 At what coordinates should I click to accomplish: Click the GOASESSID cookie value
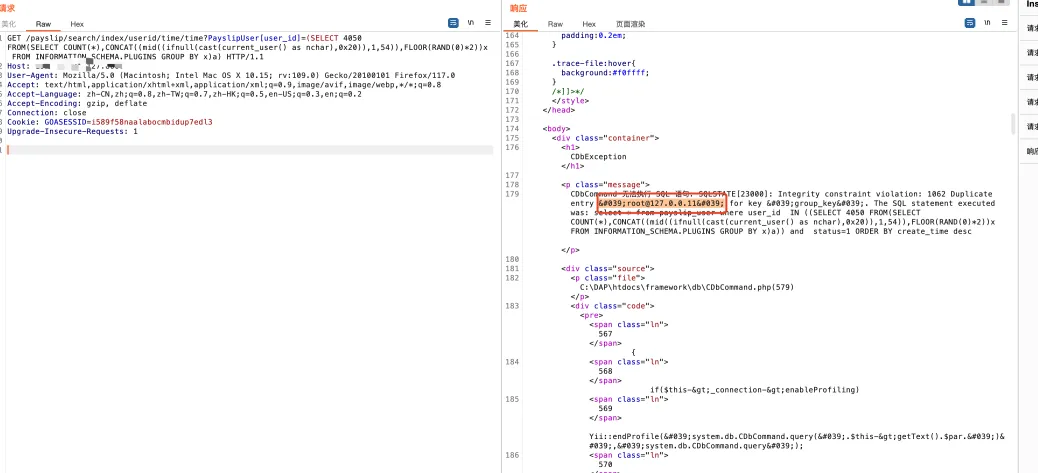(x=152, y=122)
